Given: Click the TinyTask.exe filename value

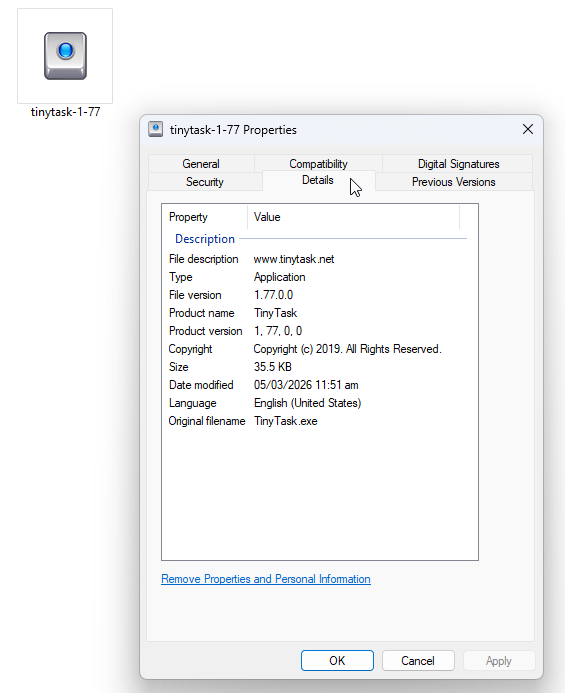Looking at the screenshot, I should coord(286,421).
